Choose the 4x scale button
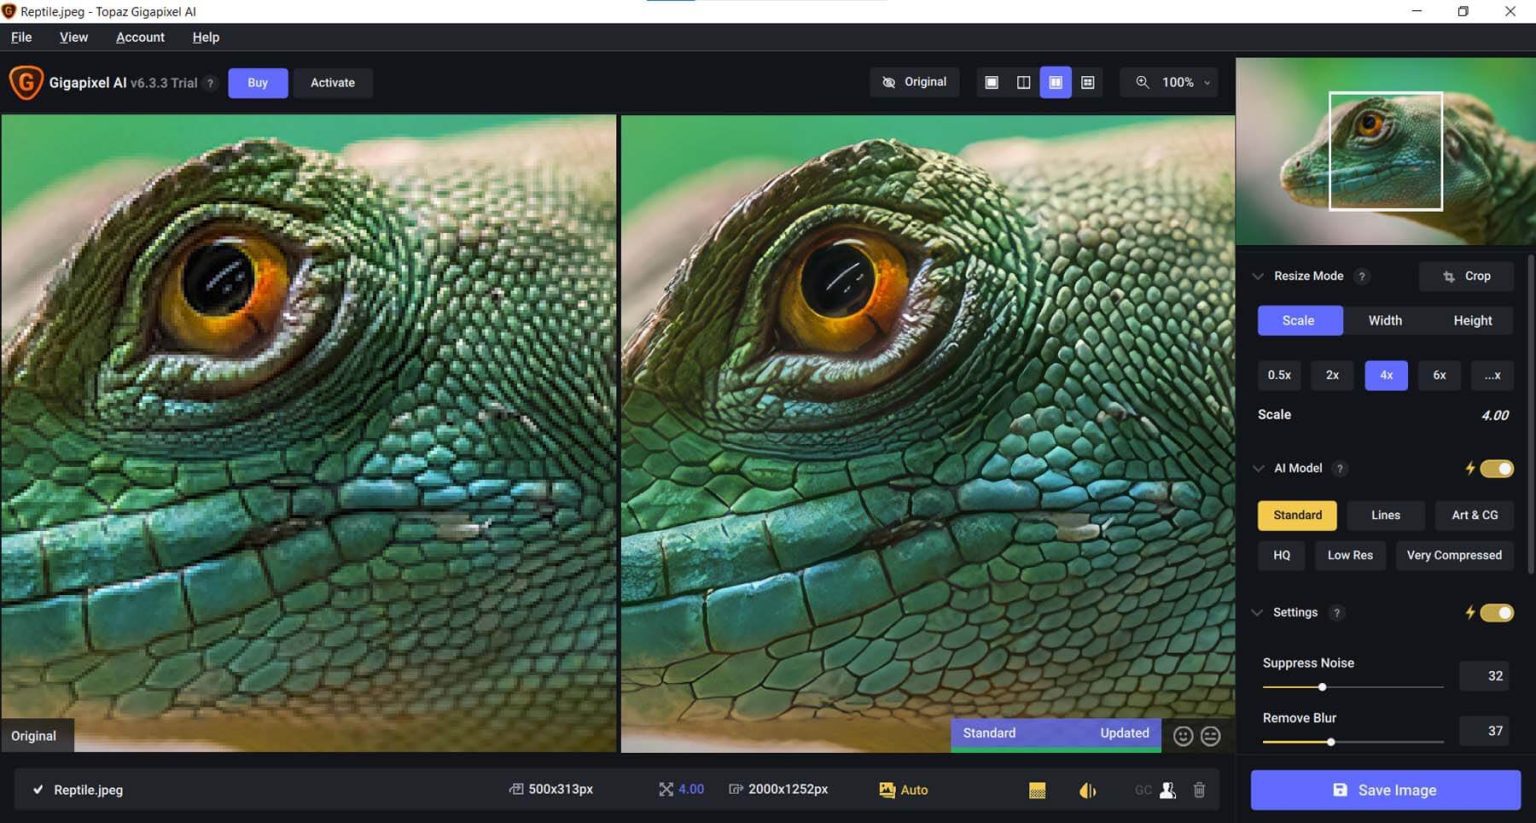This screenshot has width=1536, height=823. click(x=1386, y=375)
